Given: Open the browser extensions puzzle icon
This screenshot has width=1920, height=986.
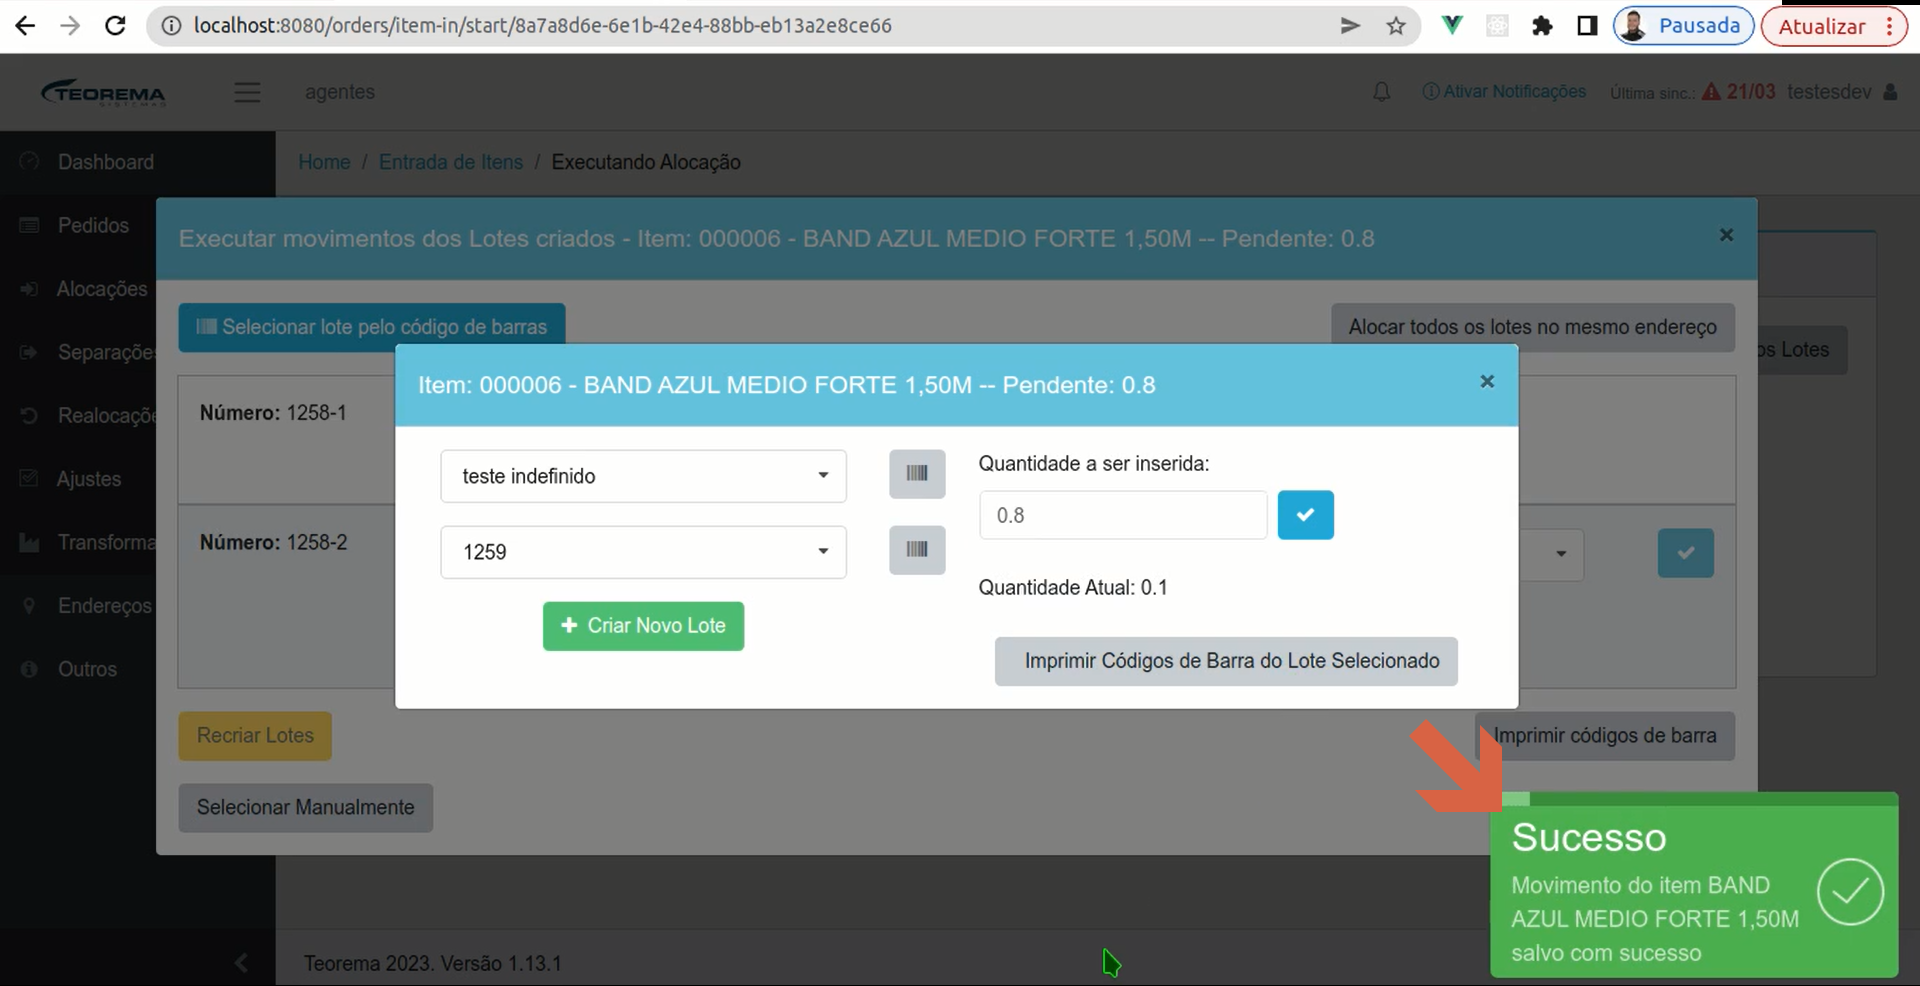Looking at the screenshot, I should (x=1542, y=26).
